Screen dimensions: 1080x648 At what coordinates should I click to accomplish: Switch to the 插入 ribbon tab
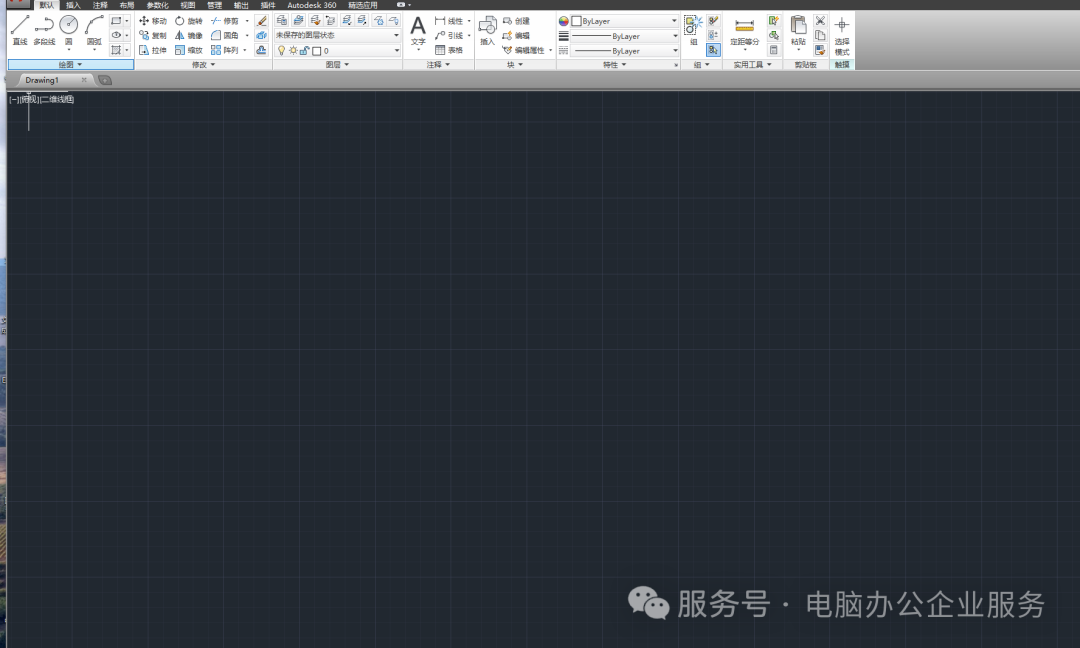tap(73, 5)
